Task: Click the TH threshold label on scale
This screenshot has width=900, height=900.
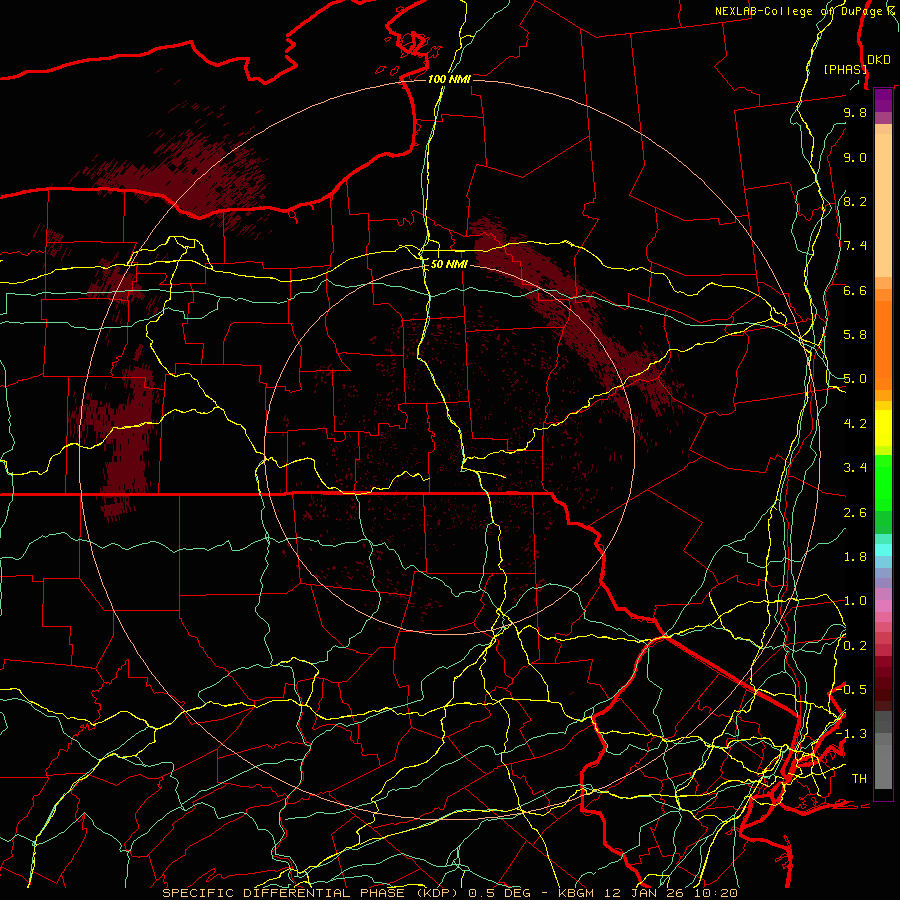Action: [x=859, y=779]
